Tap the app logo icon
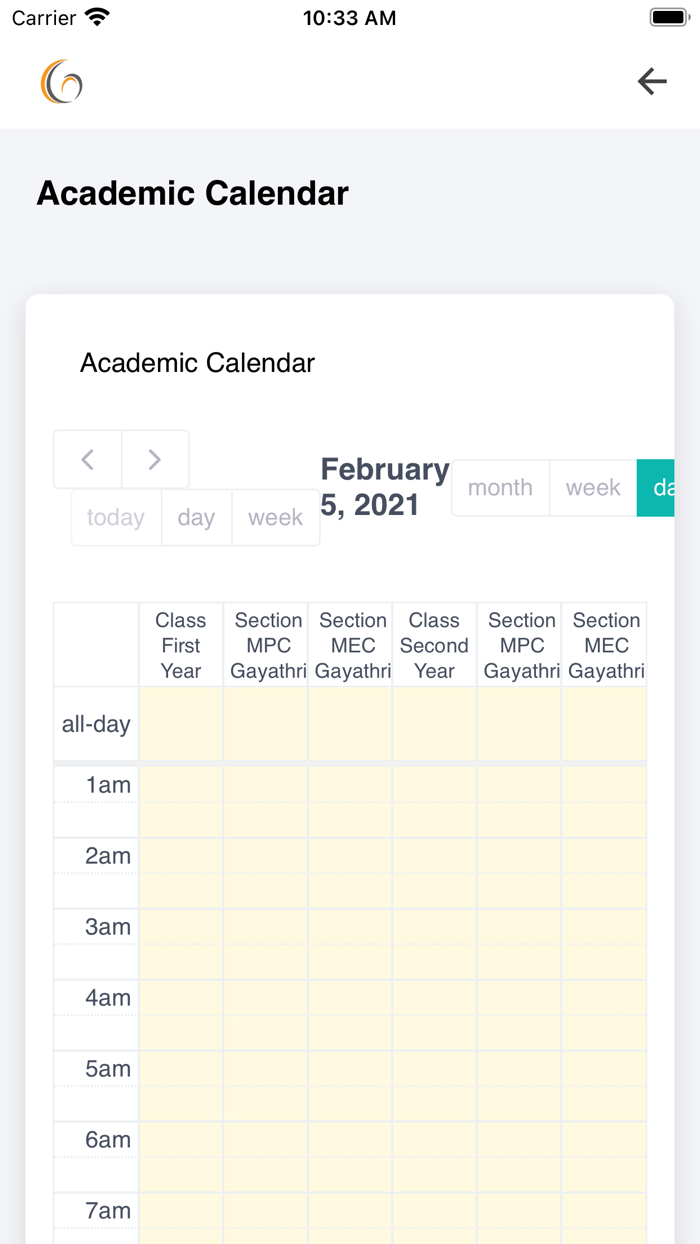 tap(61, 82)
